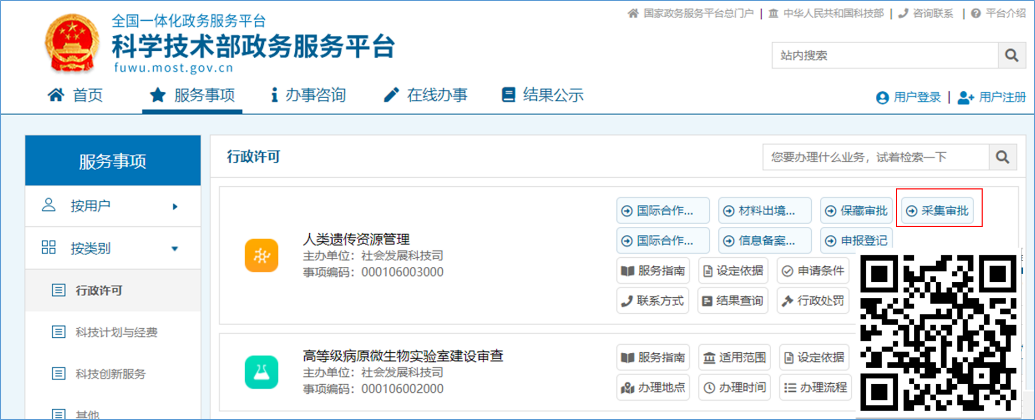Click the 保藏审批 button
The image size is (1035, 420).
[856, 211]
